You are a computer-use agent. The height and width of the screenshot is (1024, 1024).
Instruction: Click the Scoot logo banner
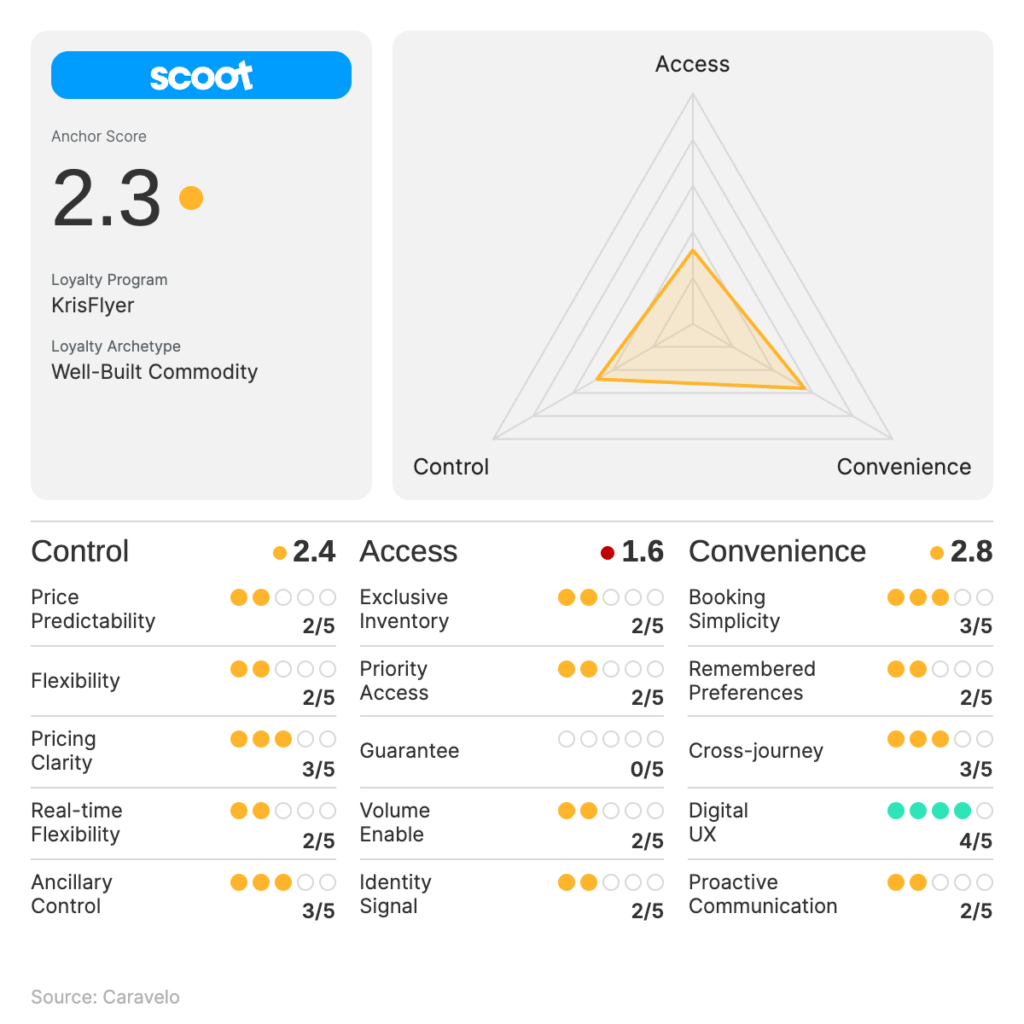click(201, 75)
